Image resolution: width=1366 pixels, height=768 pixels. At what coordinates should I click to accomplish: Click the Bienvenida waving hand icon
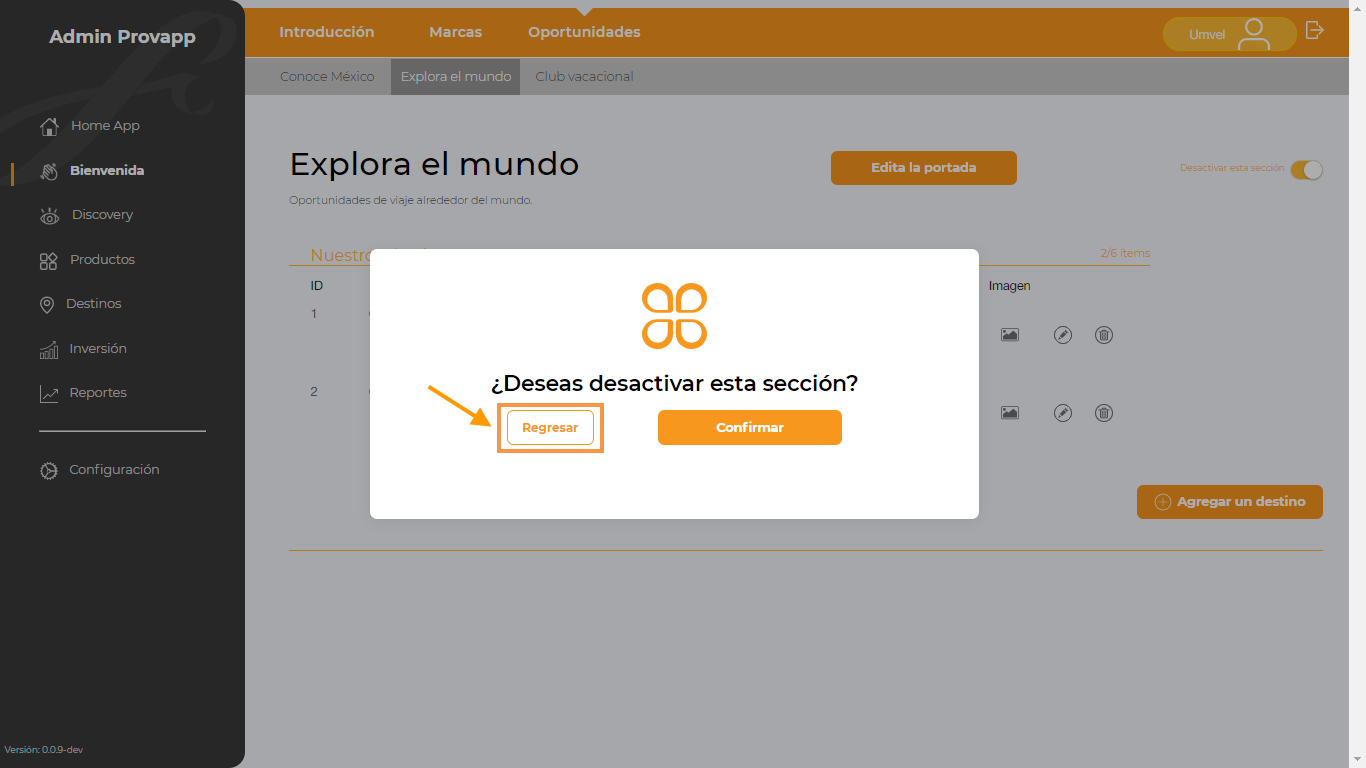pyautogui.click(x=49, y=171)
